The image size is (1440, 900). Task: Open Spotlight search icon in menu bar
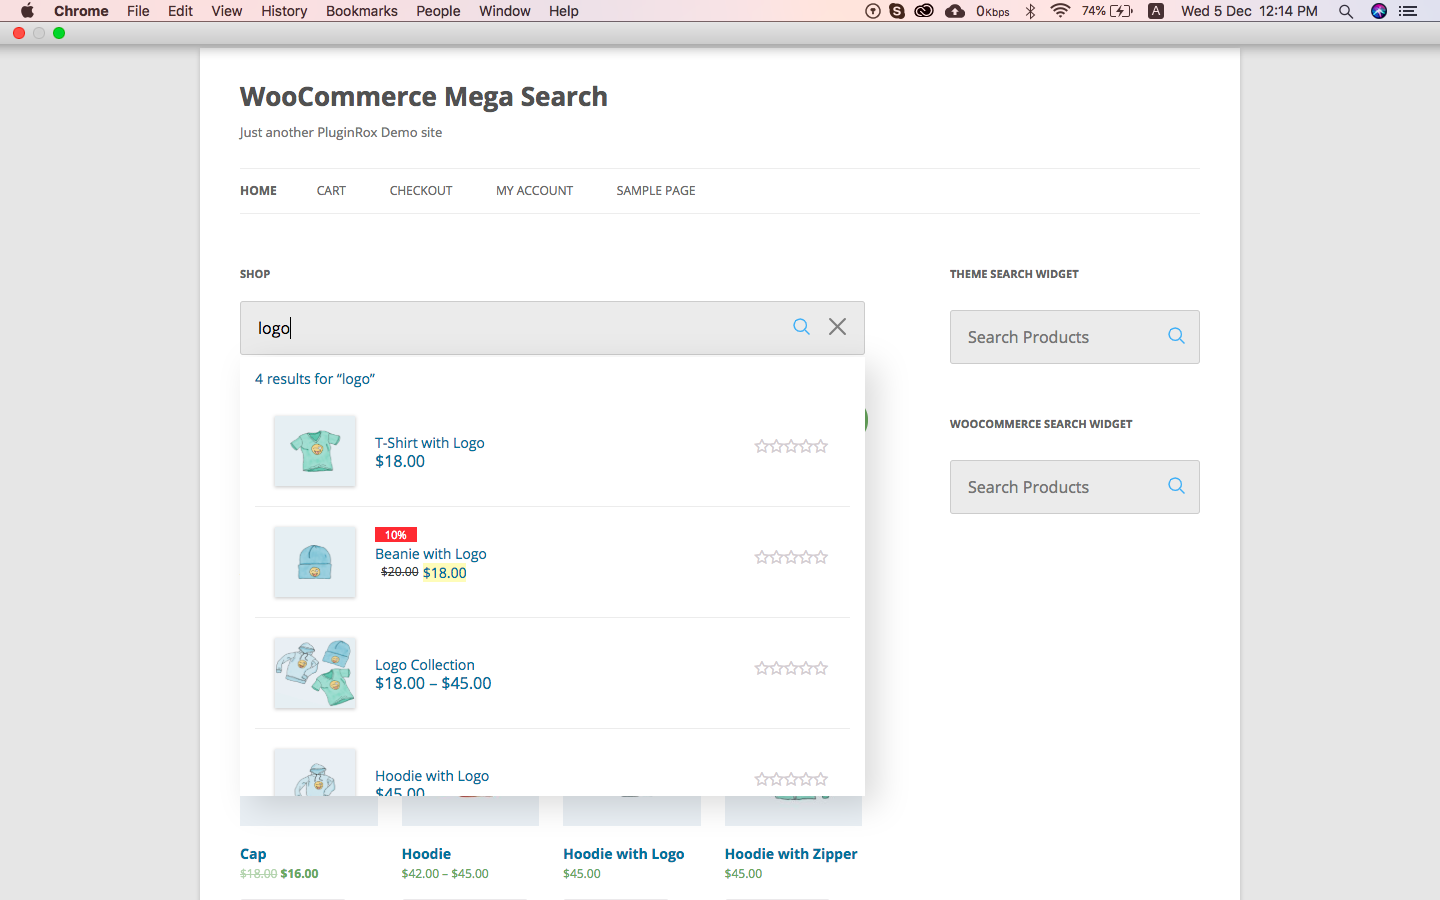pos(1346,11)
